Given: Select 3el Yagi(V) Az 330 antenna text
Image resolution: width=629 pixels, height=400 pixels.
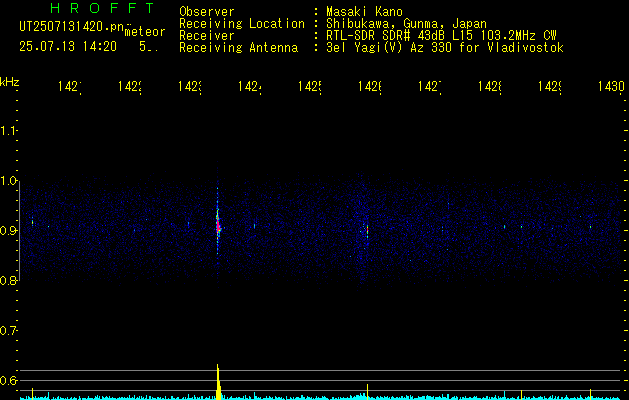Looking at the screenshot, I should 445,48.
